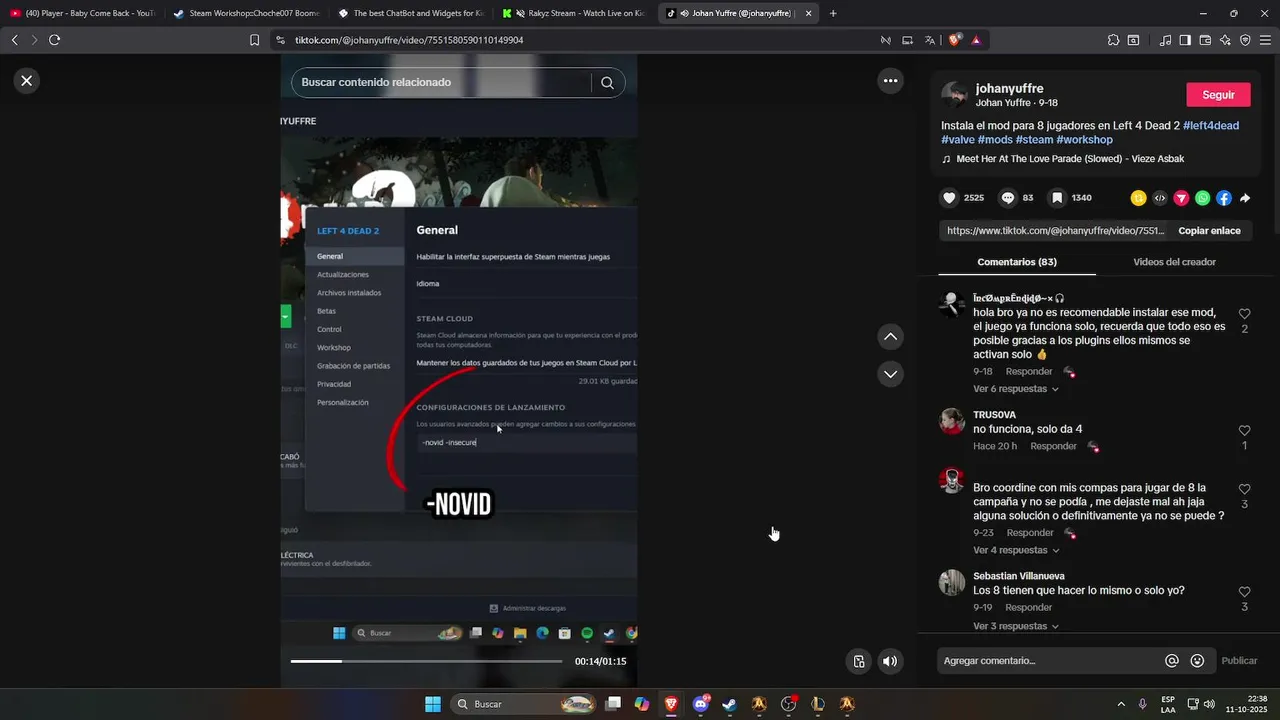The width and height of the screenshot is (1280, 720).
Task: Open a new browser tab with plus
Action: (x=833, y=13)
